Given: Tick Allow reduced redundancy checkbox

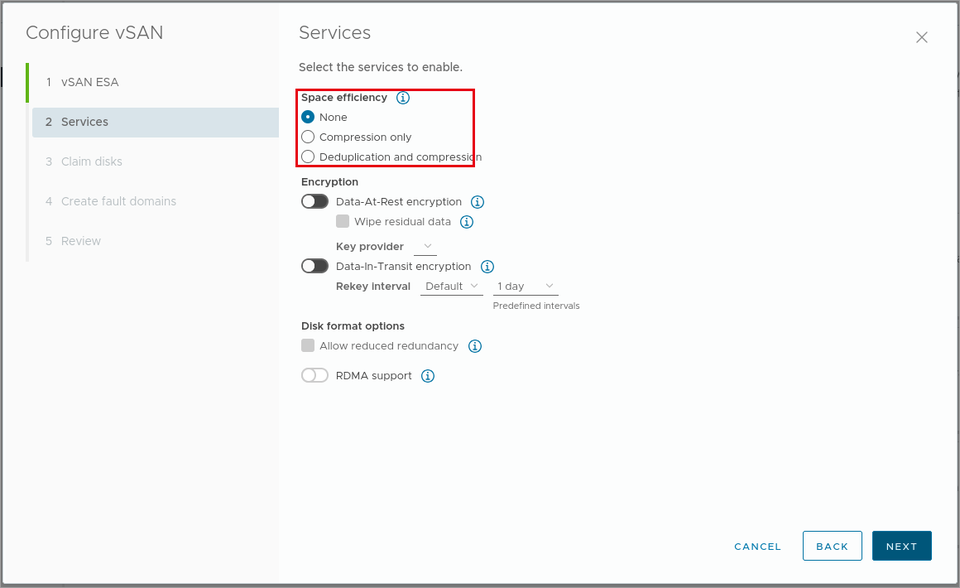Looking at the screenshot, I should click(x=308, y=345).
